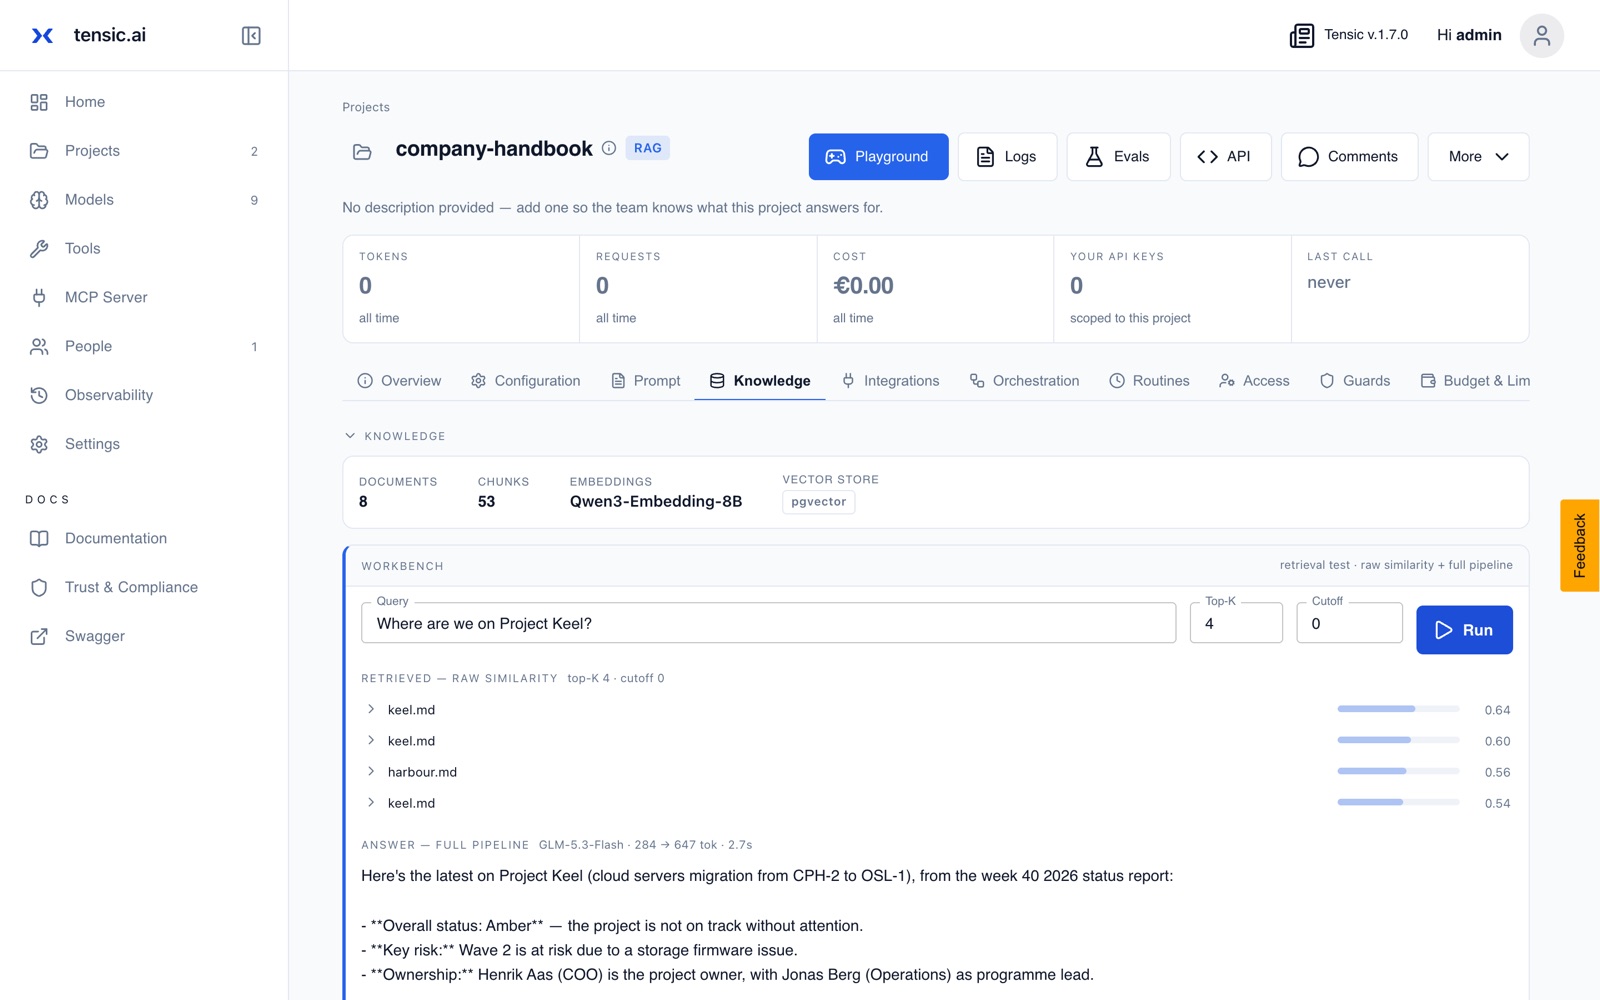Click the Trust & Compliance shield icon
The width and height of the screenshot is (1600, 1000).
pyautogui.click(x=39, y=588)
